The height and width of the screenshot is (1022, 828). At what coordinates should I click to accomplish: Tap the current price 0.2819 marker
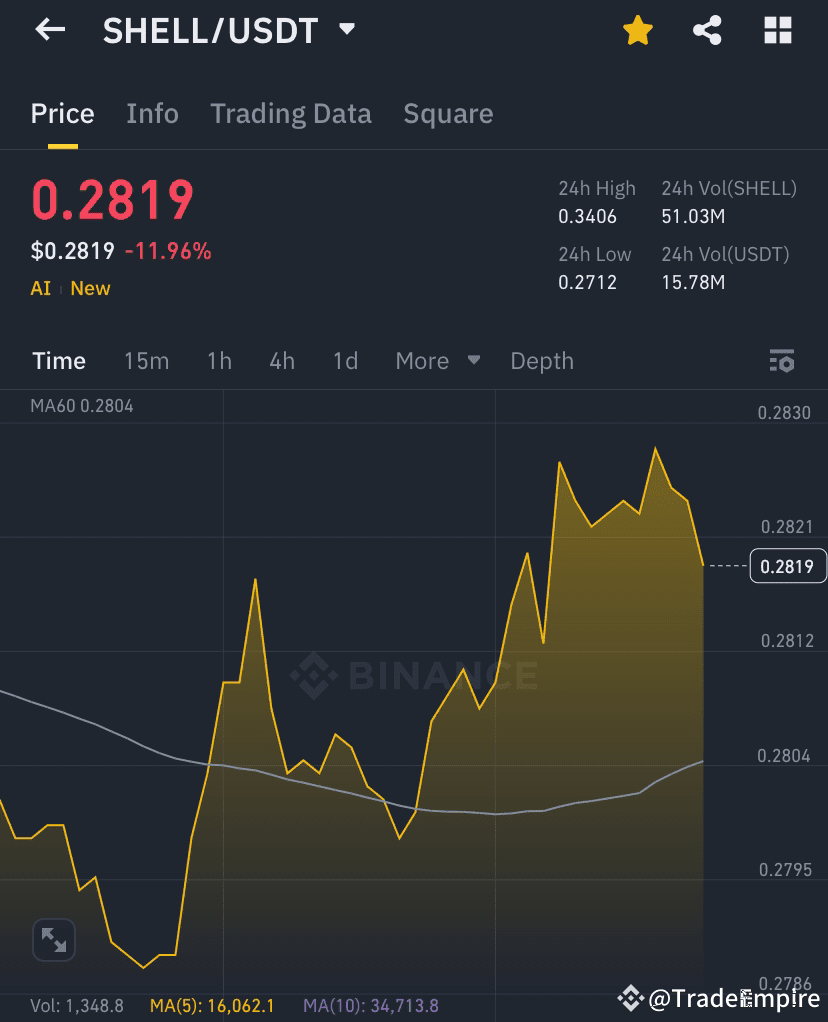click(x=788, y=566)
